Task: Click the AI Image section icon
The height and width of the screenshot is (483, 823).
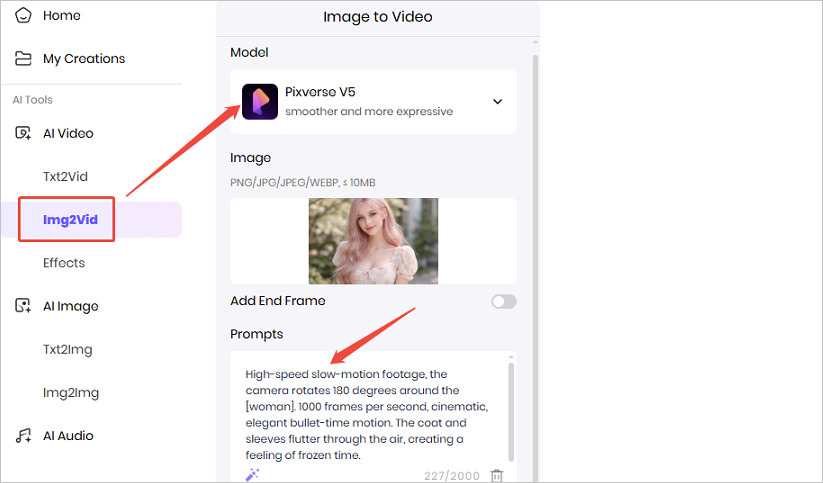Action: (x=23, y=306)
